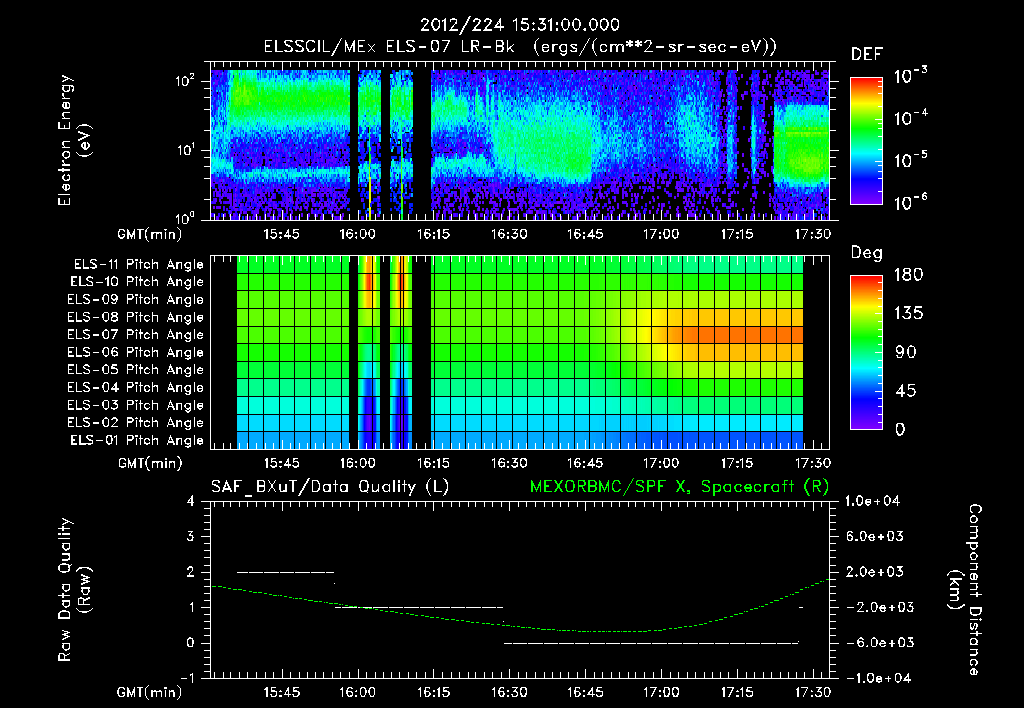This screenshot has height=708, width=1024.
Task: Click the Electron Energy (eV) axis title
Action: [74, 140]
